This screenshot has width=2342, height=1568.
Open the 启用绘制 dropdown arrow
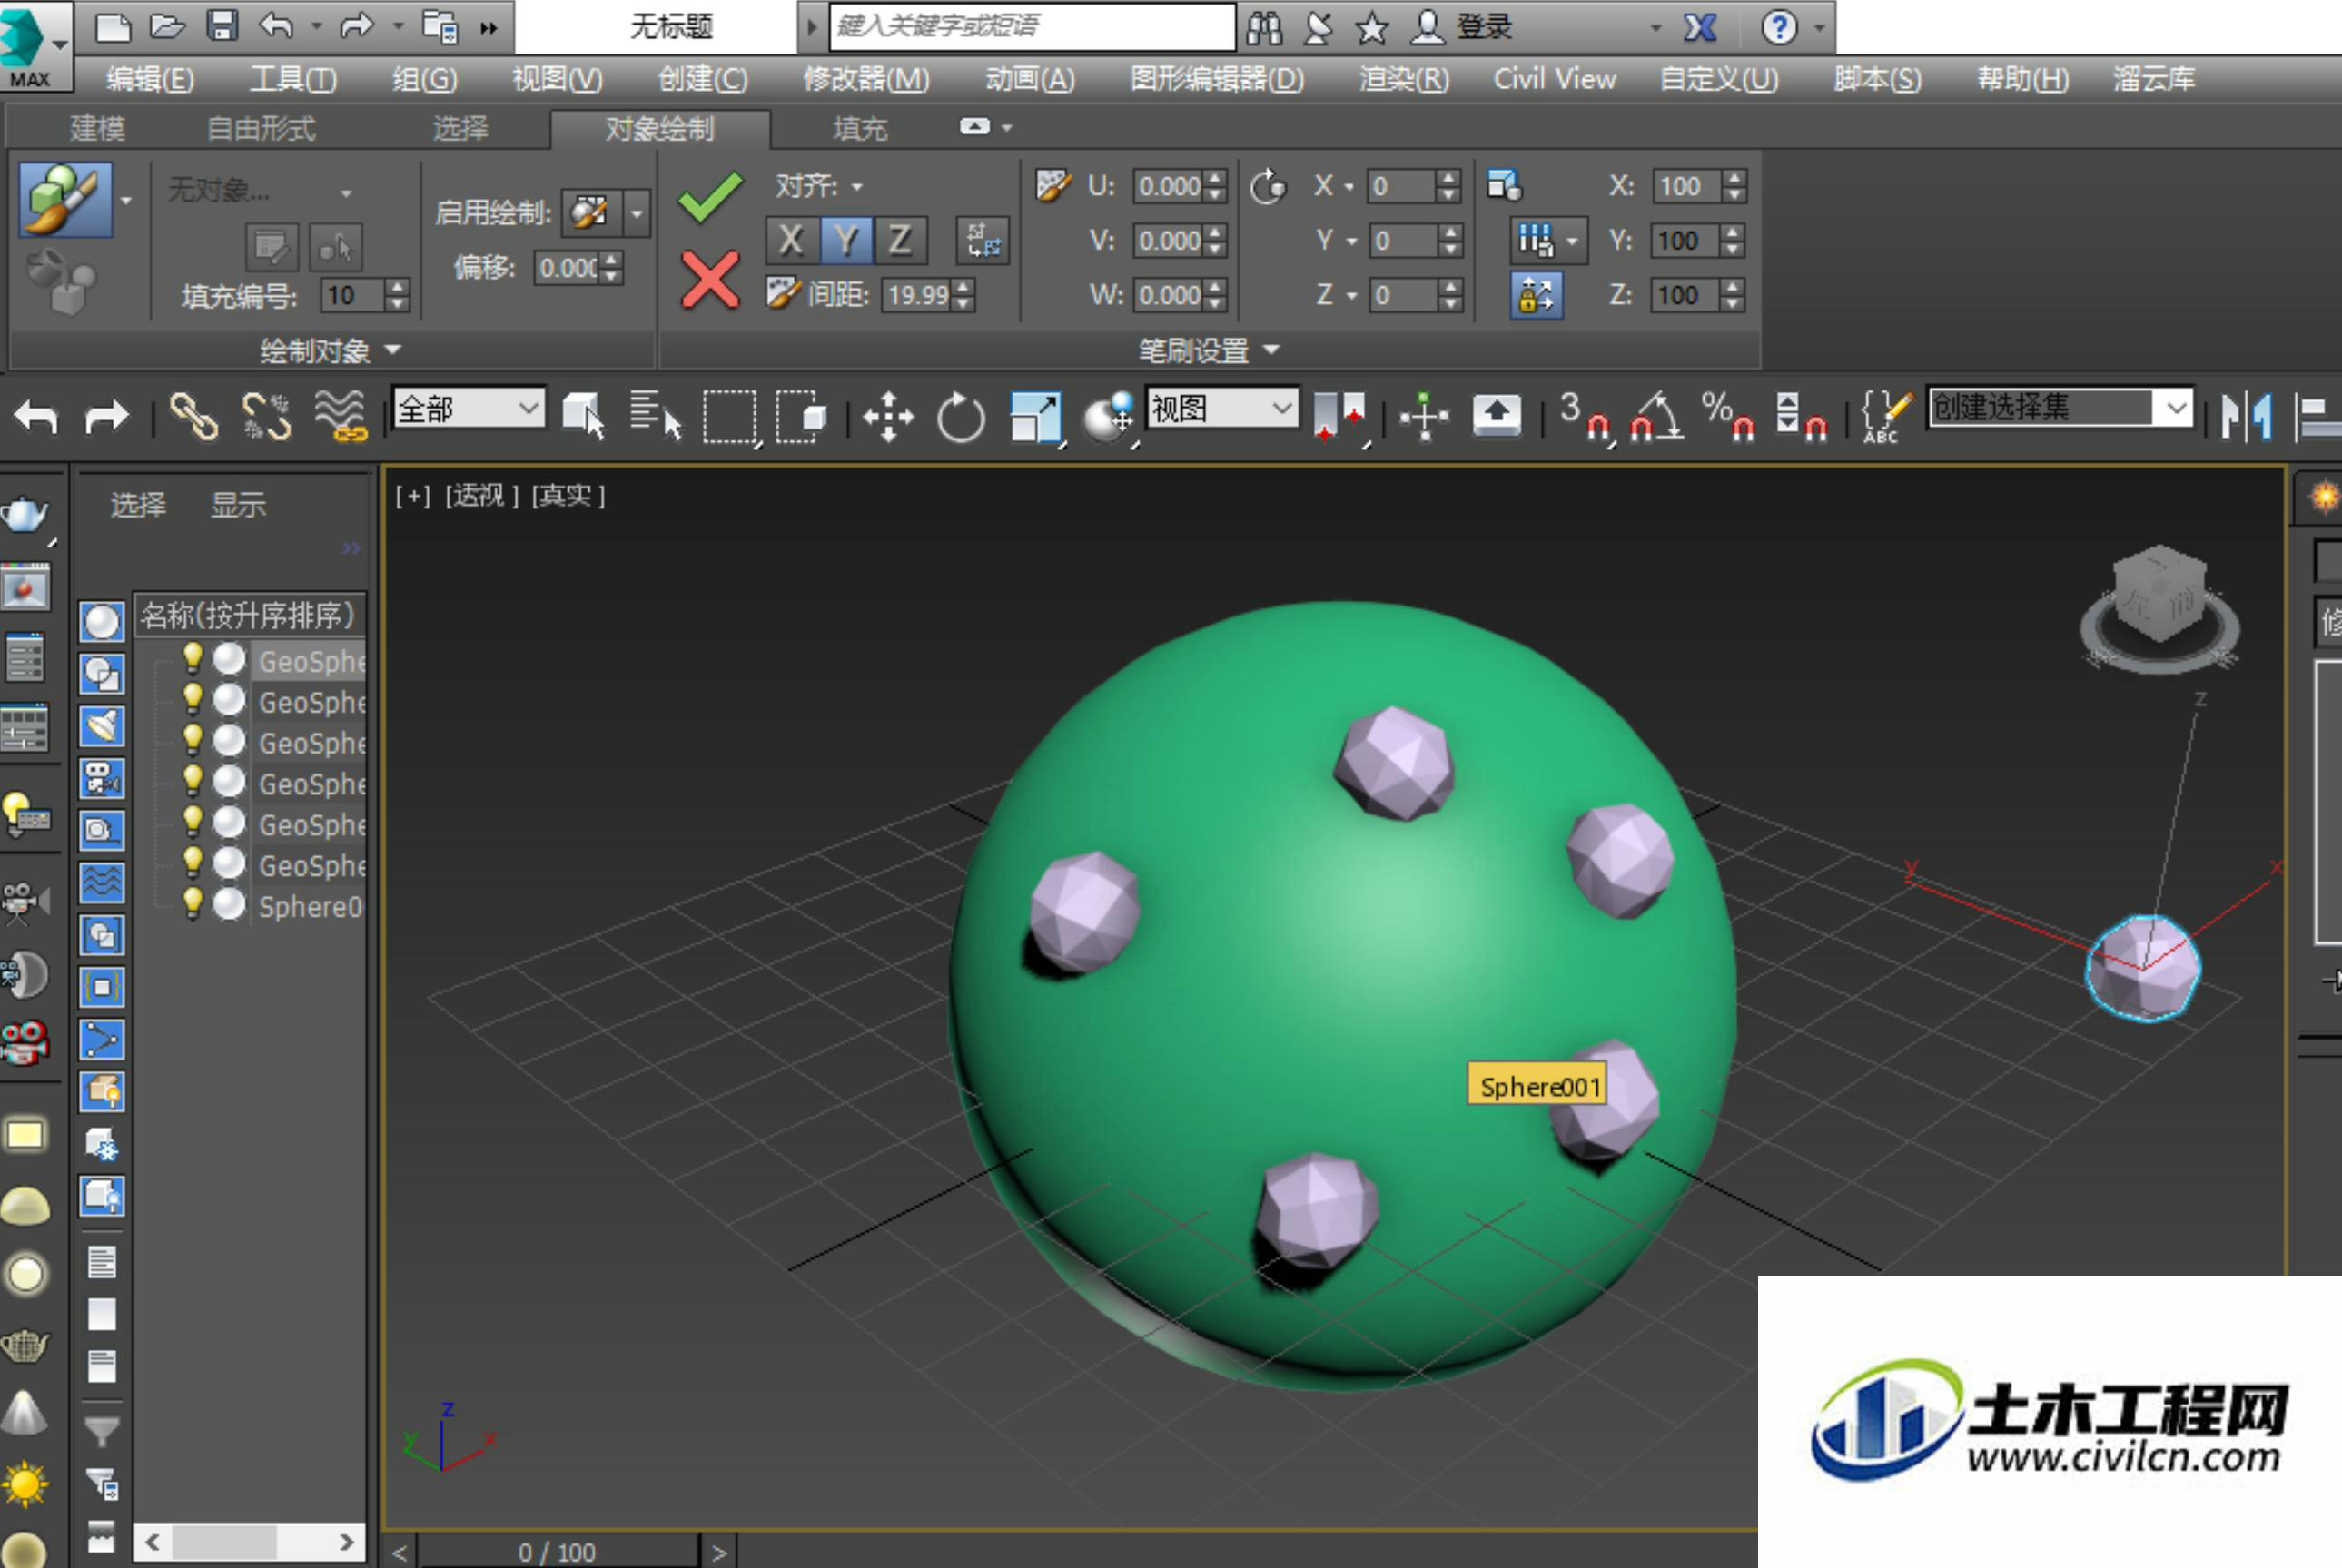click(x=636, y=213)
